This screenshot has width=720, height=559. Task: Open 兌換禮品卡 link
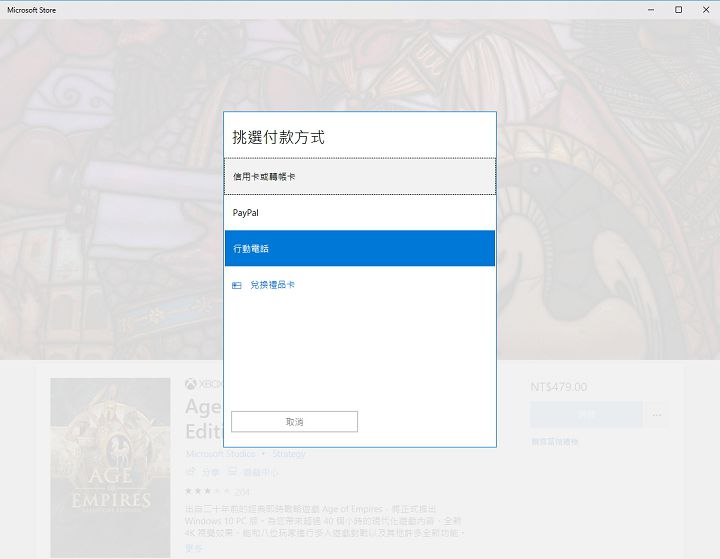272,285
